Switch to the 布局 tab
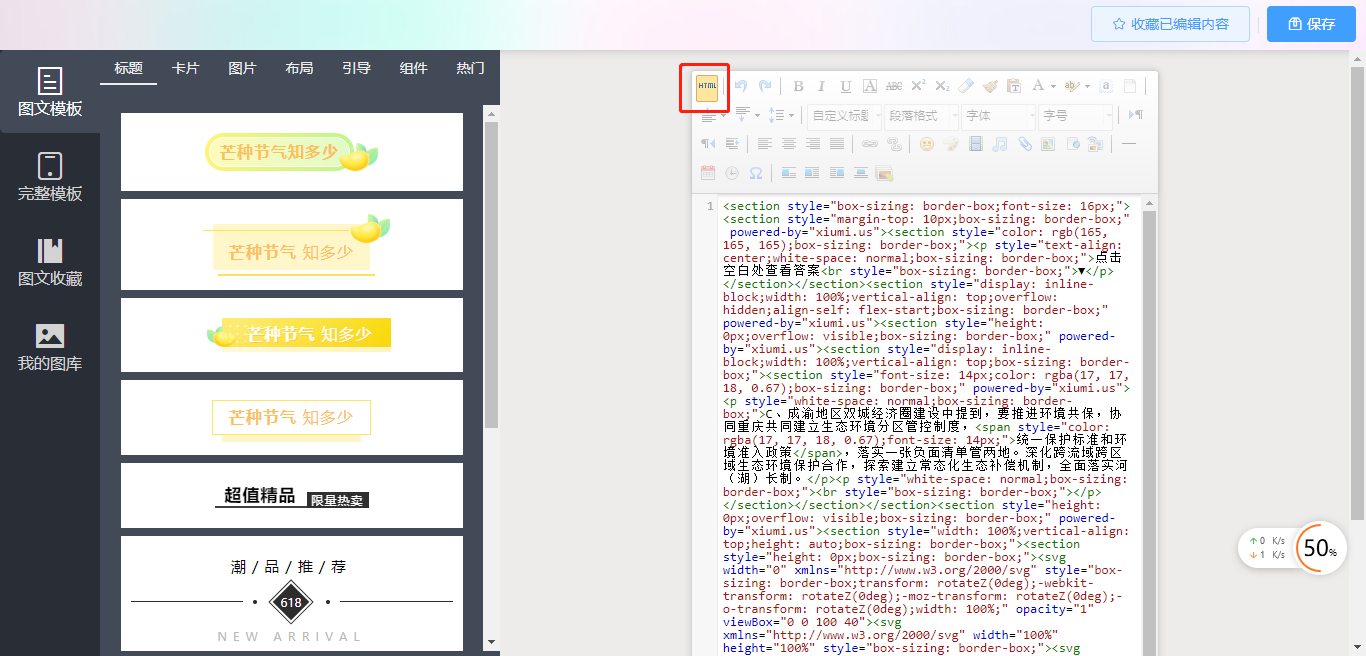The width and height of the screenshot is (1366, 656). [299, 68]
